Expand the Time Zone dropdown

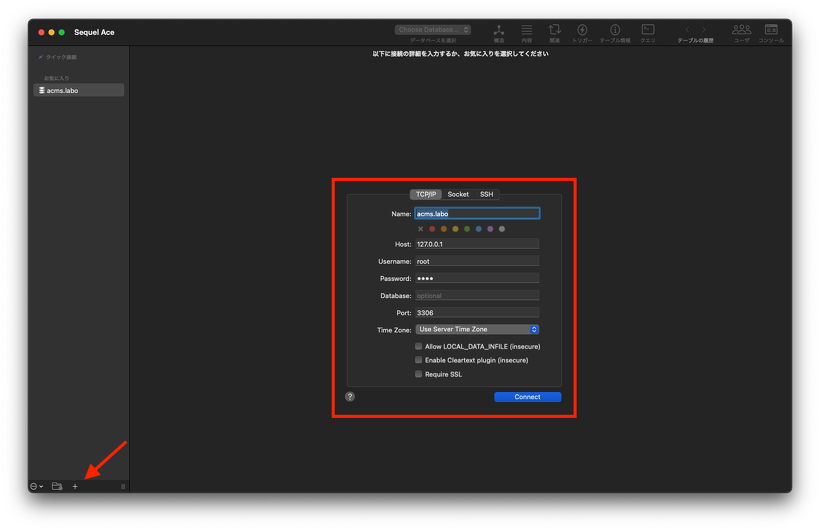tap(477, 329)
